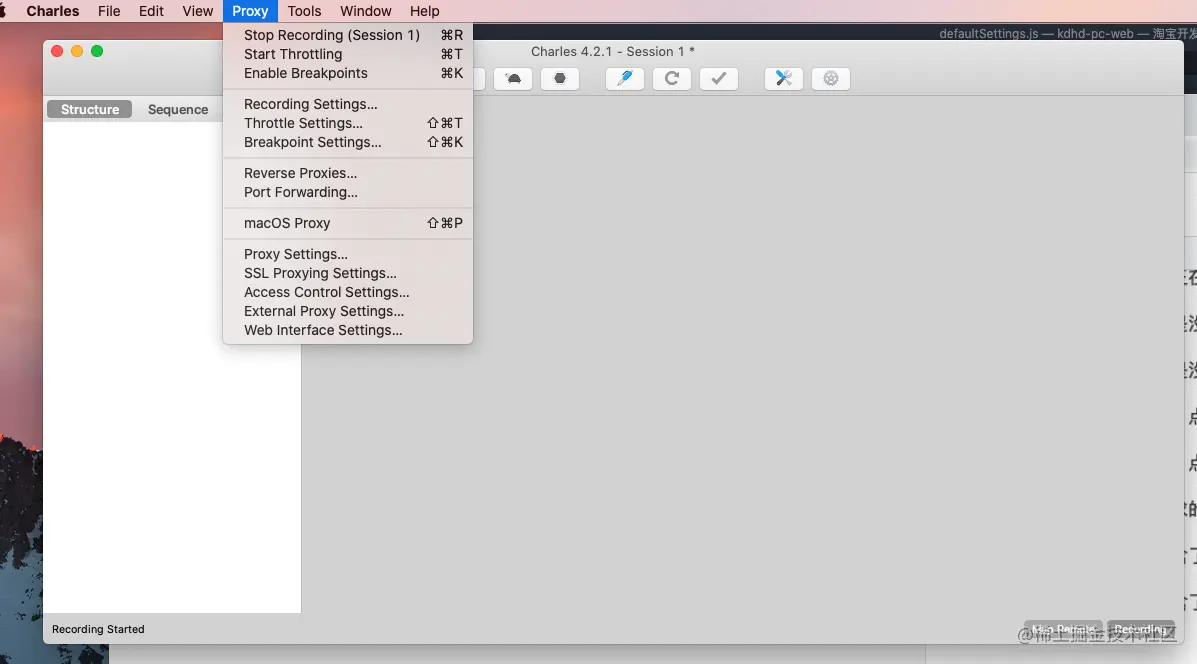Click the checkmark validate toolbar icon
The height and width of the screenshot is (664, 1197).
[718, 79]
